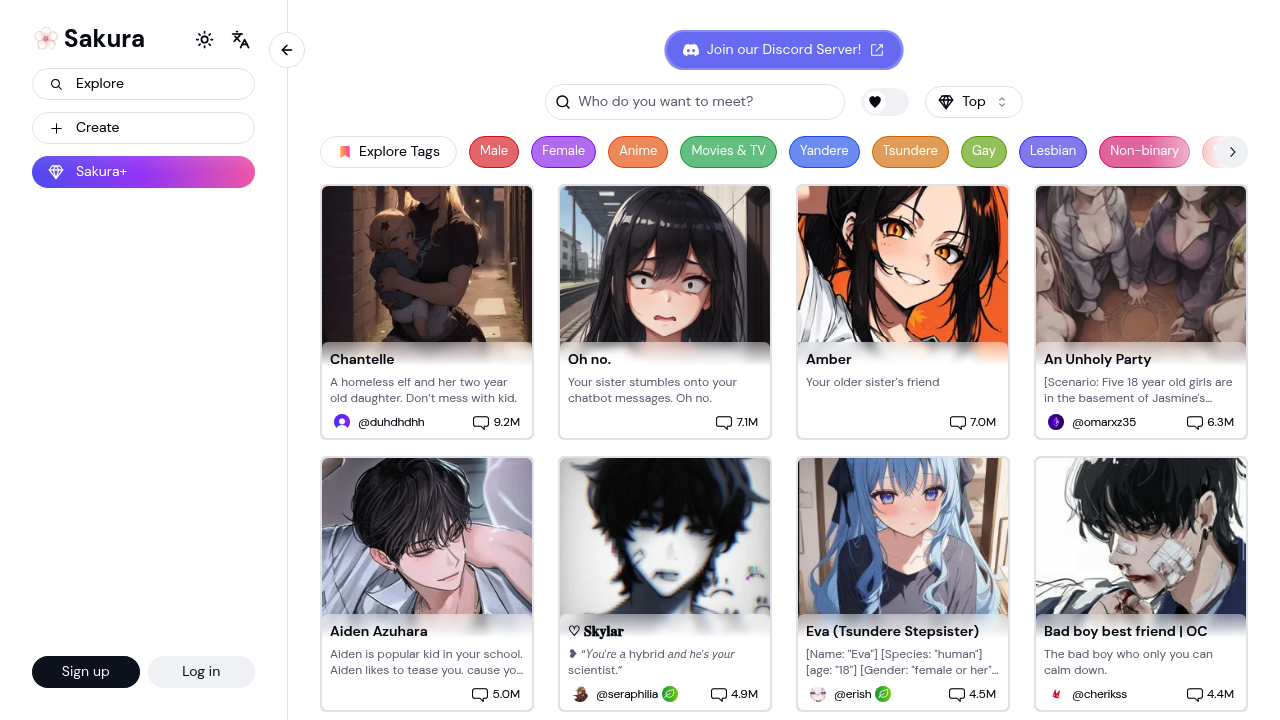Viewport: 1280px width, 720px height.
Task: Collapse sidebar with the back arrow
Action: (x=287, y=50)
